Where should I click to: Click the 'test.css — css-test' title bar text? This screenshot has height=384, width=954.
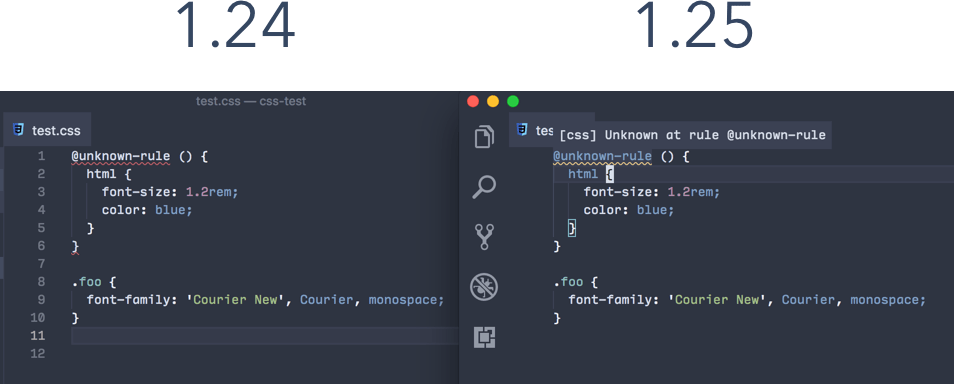(251, 101)
